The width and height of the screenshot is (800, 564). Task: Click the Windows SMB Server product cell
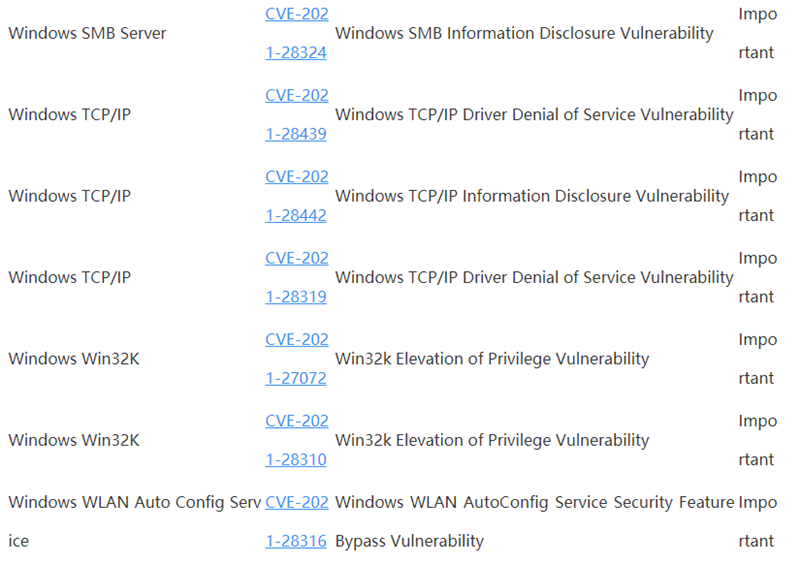[87, 33]
